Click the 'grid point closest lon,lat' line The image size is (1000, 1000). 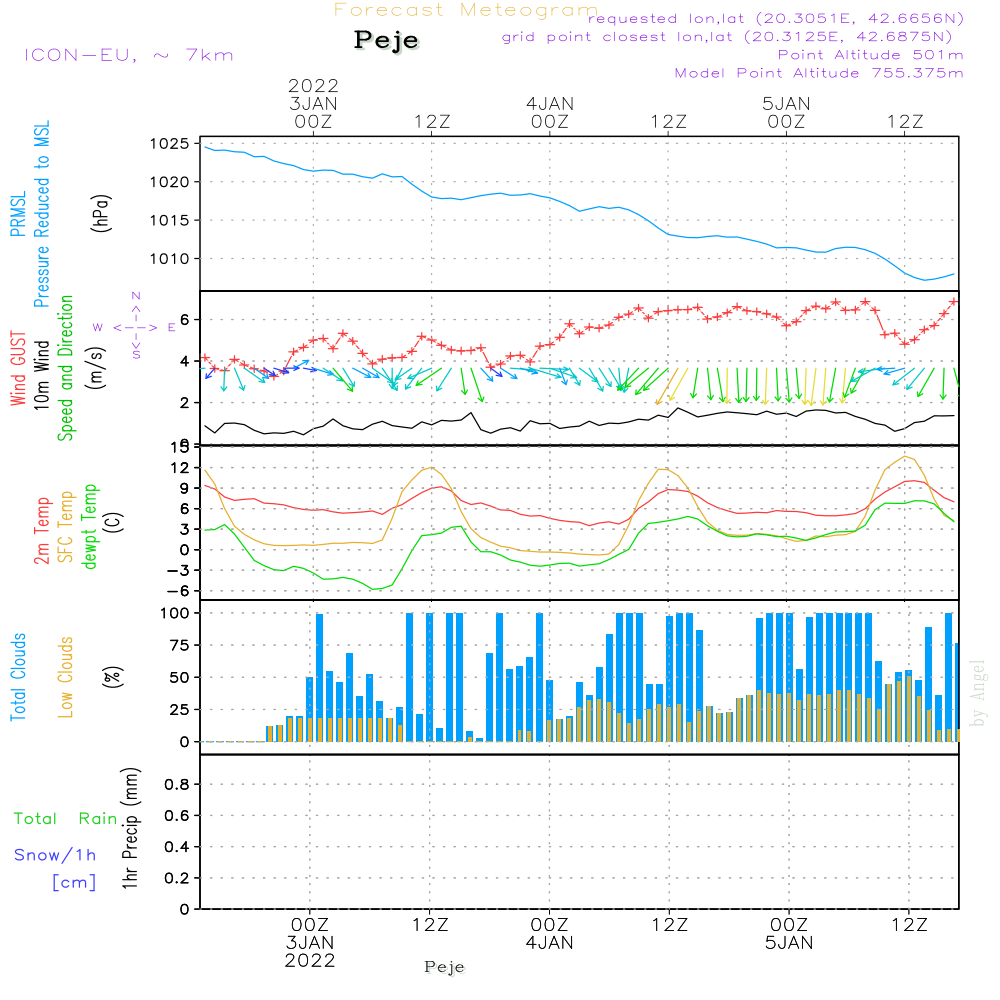pos(727,36)
